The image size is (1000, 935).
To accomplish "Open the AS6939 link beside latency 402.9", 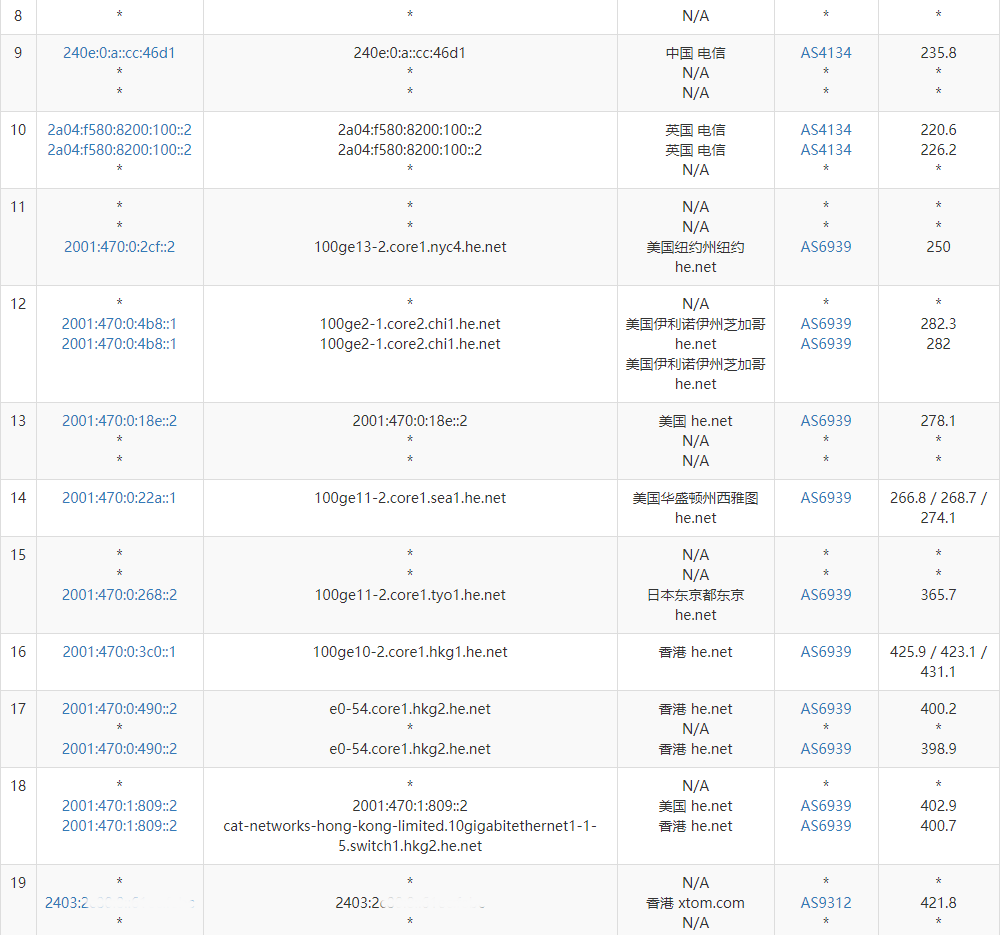I will pos(826,806).
